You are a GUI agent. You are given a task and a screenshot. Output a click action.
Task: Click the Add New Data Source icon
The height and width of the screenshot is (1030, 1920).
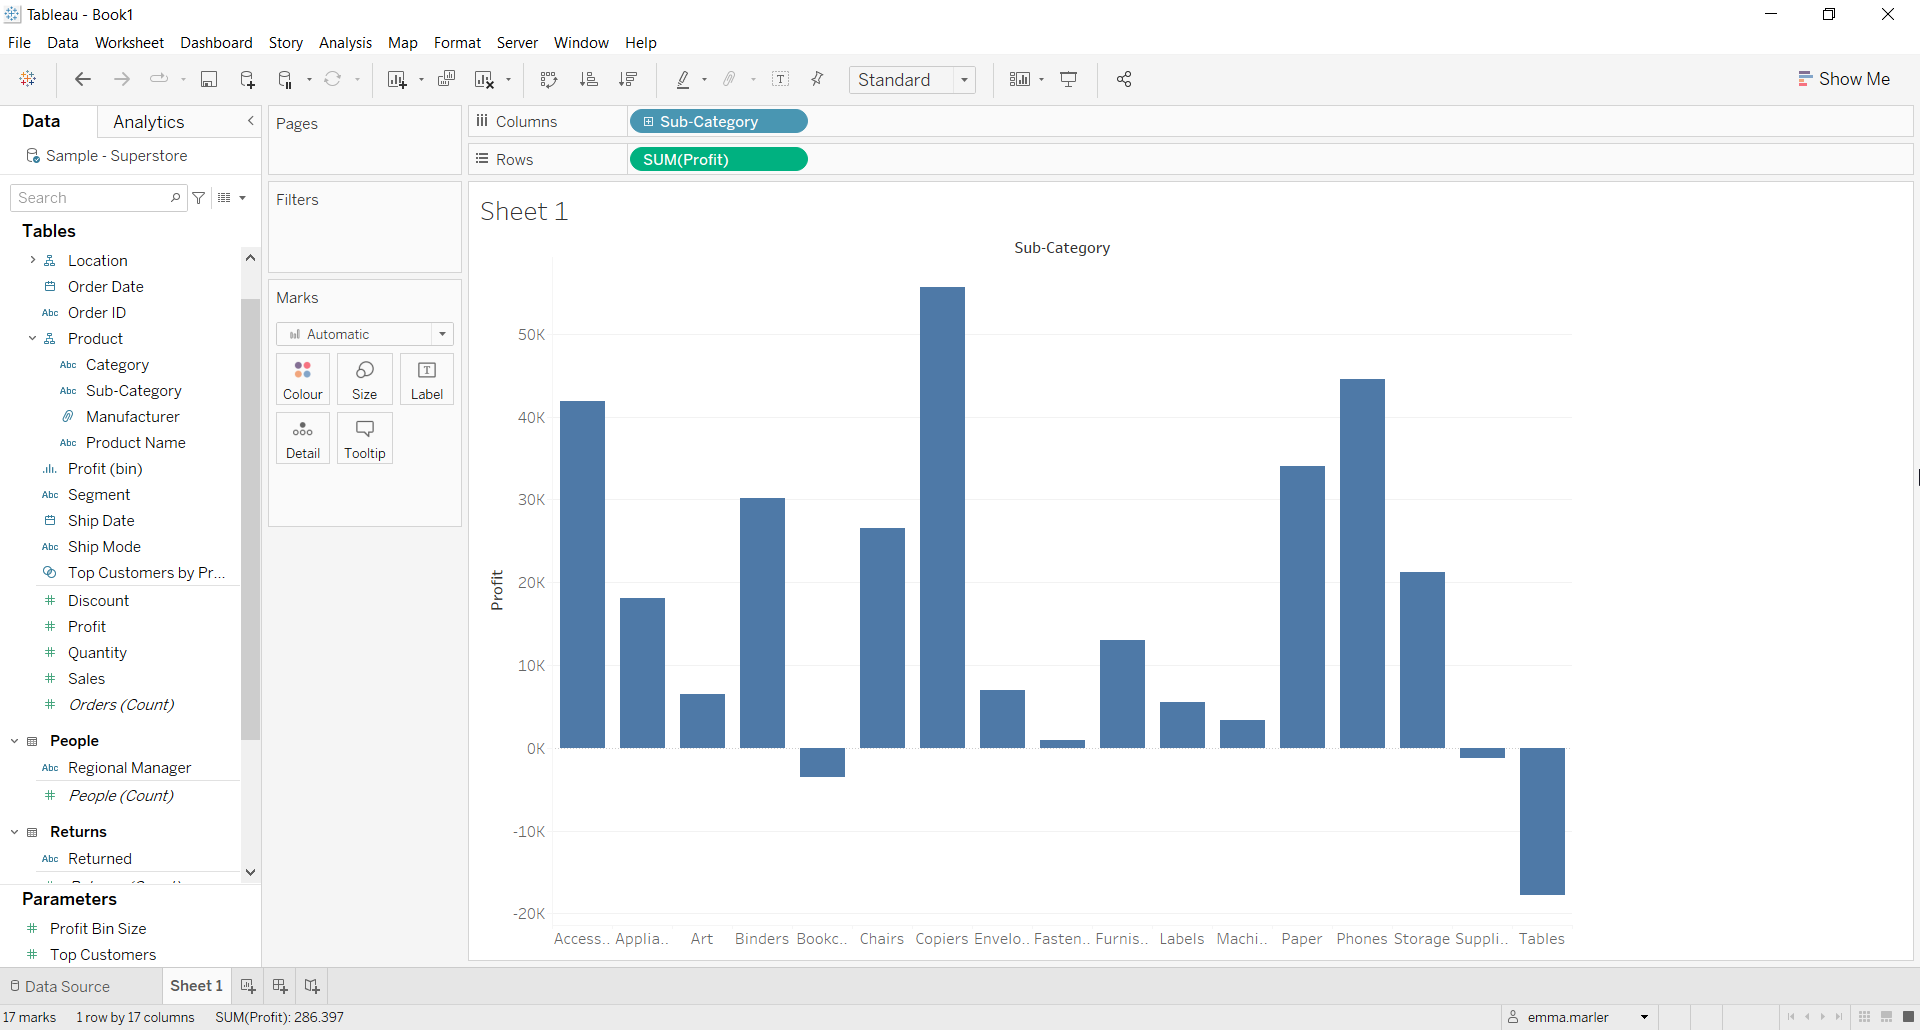pyautogui.click(x=247, y=80)
